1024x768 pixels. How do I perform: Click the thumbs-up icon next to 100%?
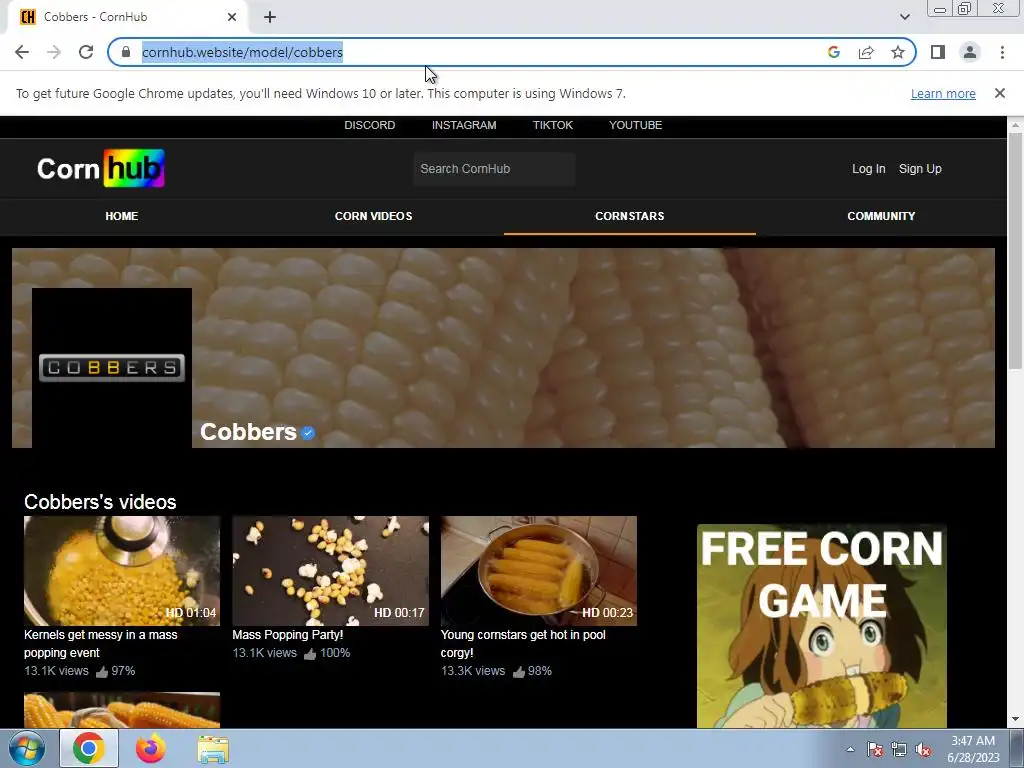point(310,654)
